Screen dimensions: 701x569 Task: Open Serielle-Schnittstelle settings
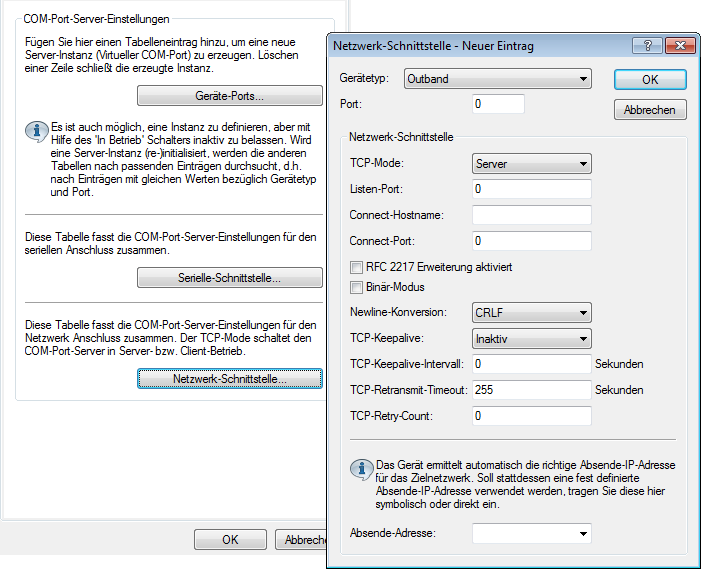pos(229,278)
